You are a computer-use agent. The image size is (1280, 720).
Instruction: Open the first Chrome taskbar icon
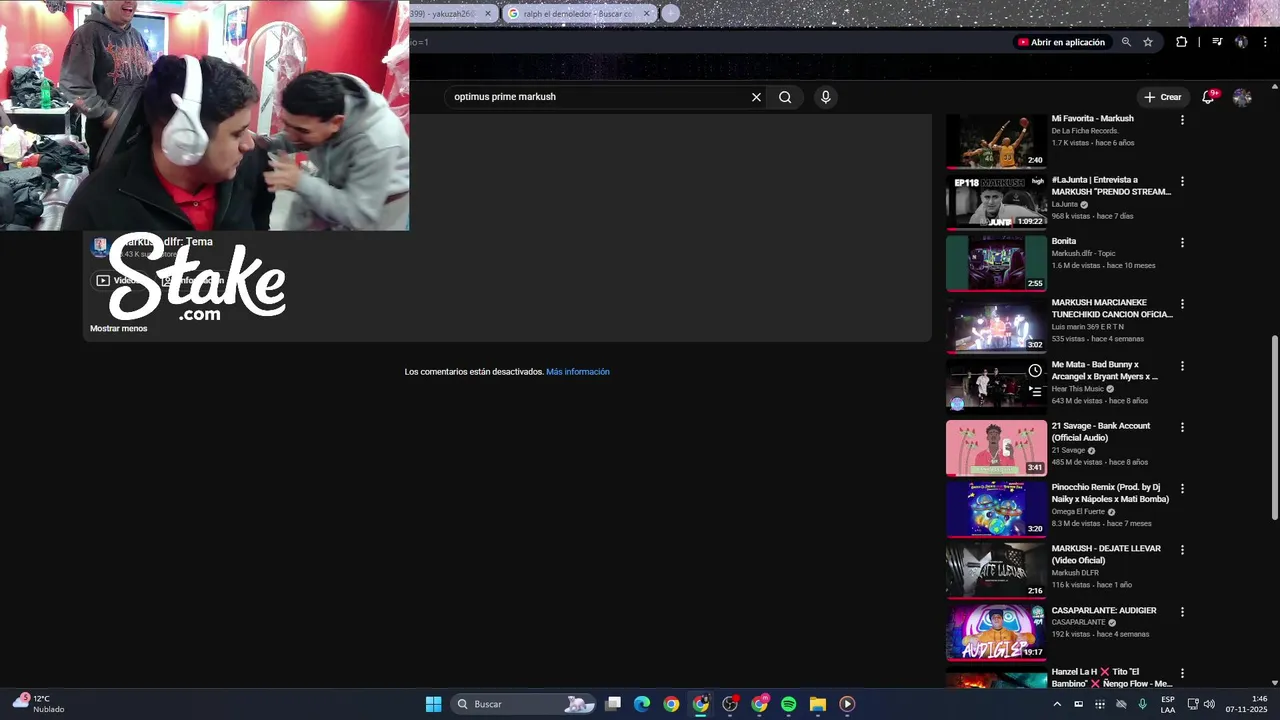(671, 704)
